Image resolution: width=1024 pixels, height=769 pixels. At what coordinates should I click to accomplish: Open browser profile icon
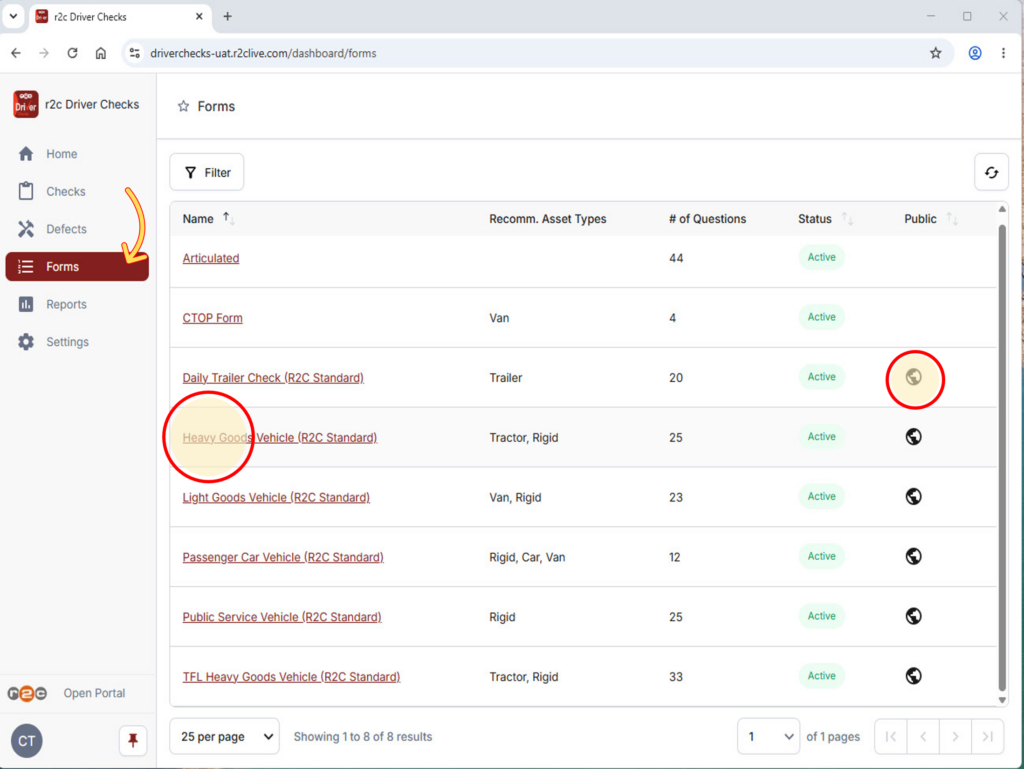(975, 54)
